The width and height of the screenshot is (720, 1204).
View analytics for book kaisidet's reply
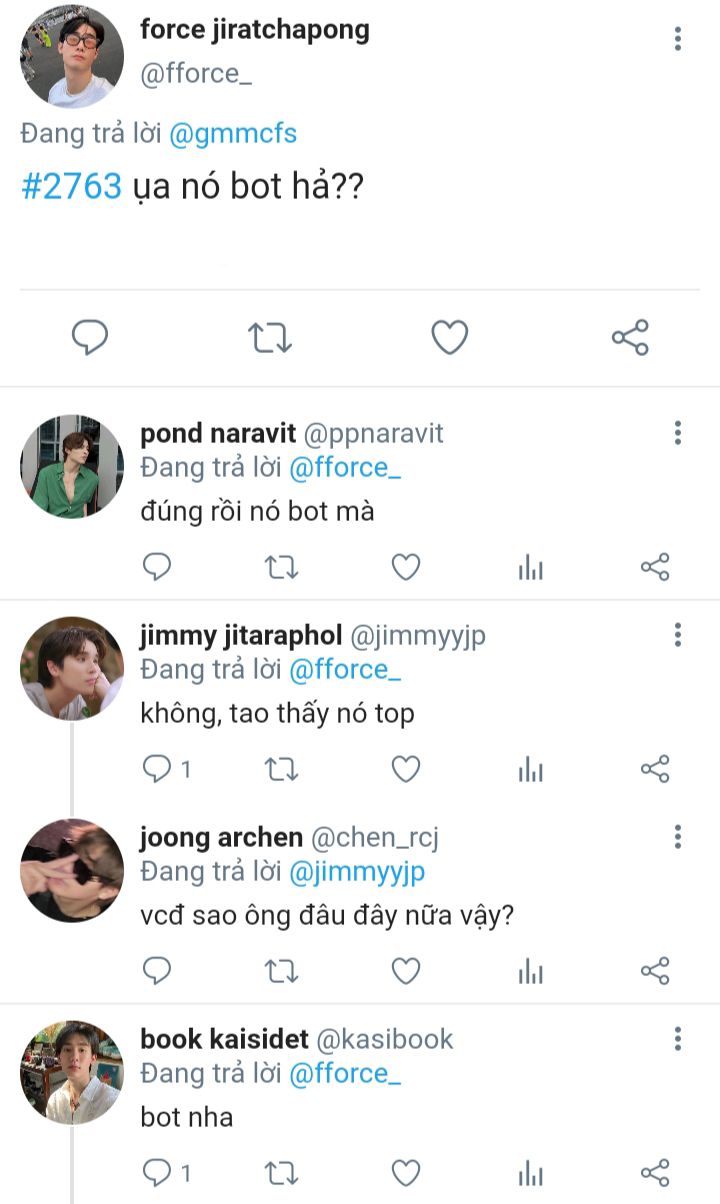tap(531, 1172)
